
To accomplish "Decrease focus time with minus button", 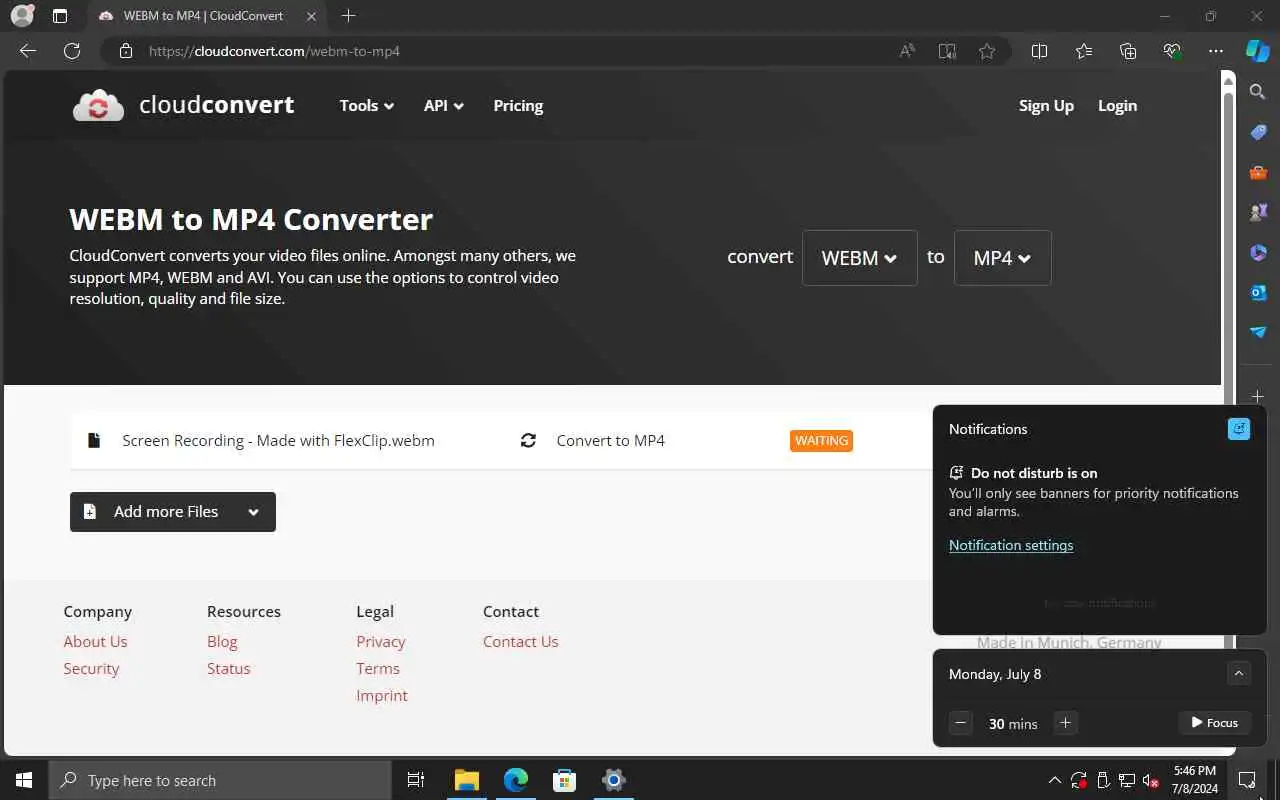I will coord(961,723).
